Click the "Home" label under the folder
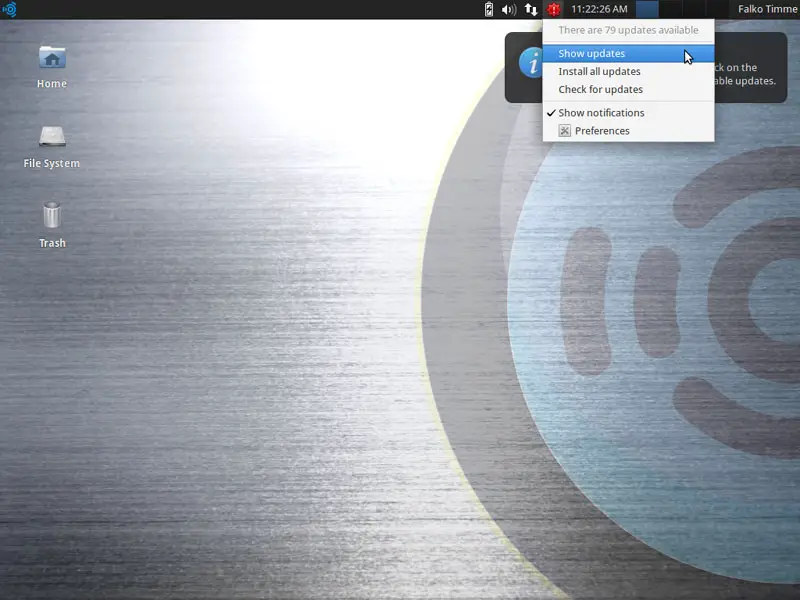The image size is (800, 600). (x=52, y=84)
